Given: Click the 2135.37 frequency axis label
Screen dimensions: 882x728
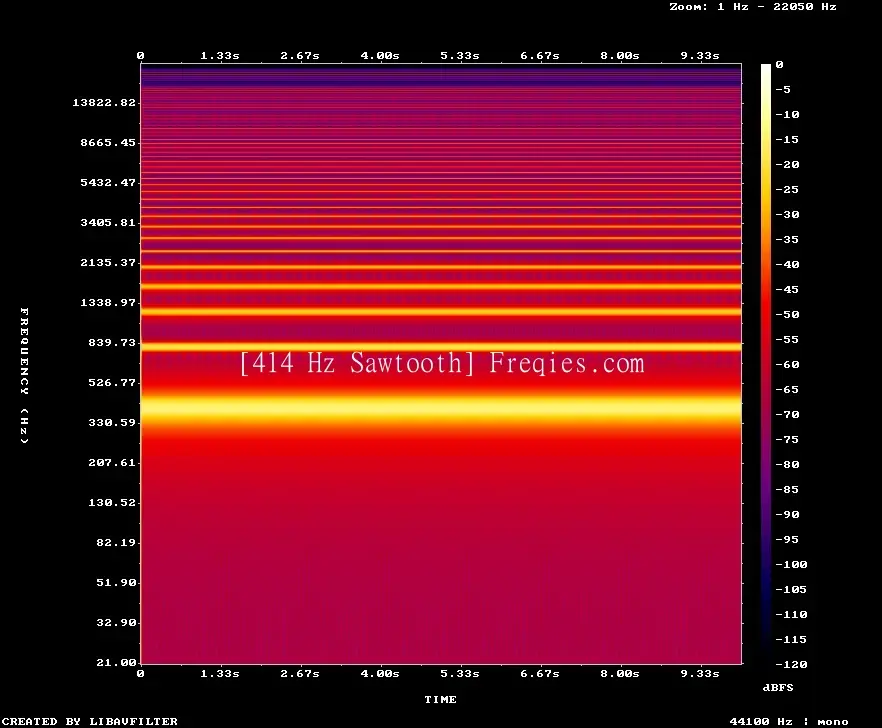Looking at the screenshot, I should click(x=108, y=262).
